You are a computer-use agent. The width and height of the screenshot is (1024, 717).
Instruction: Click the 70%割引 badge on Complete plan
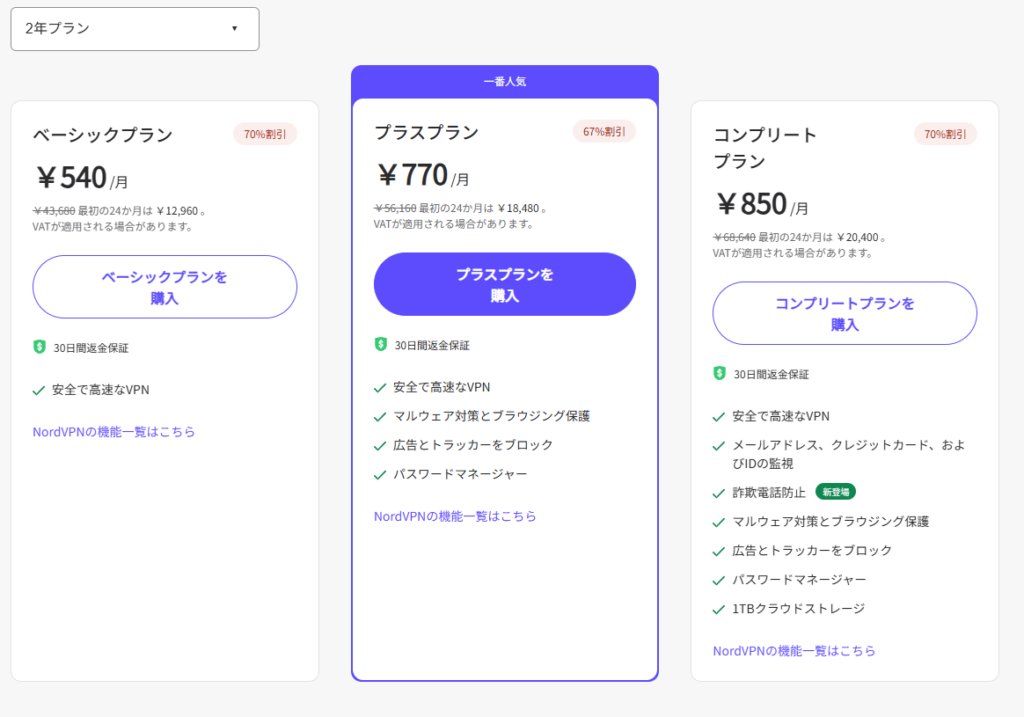[945, 134]
